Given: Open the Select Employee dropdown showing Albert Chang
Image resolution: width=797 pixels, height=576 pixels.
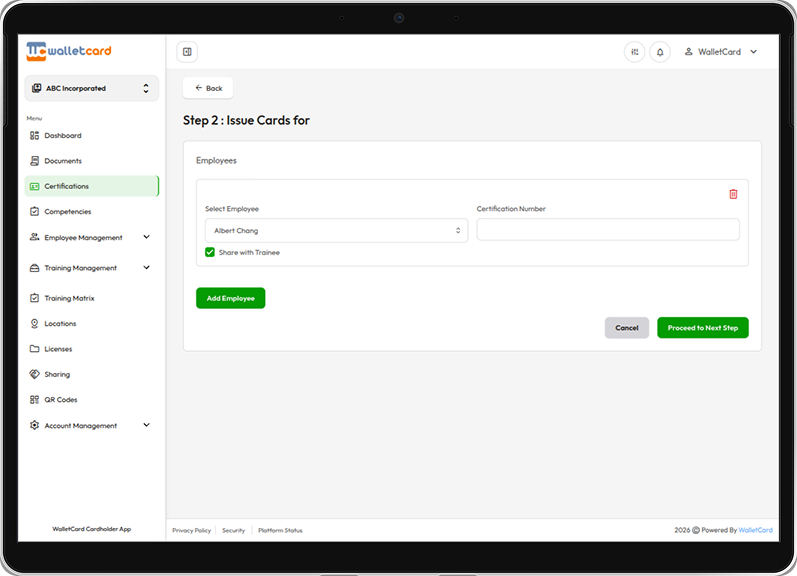Looking at the screenshot, I should (x=336, y=230).
